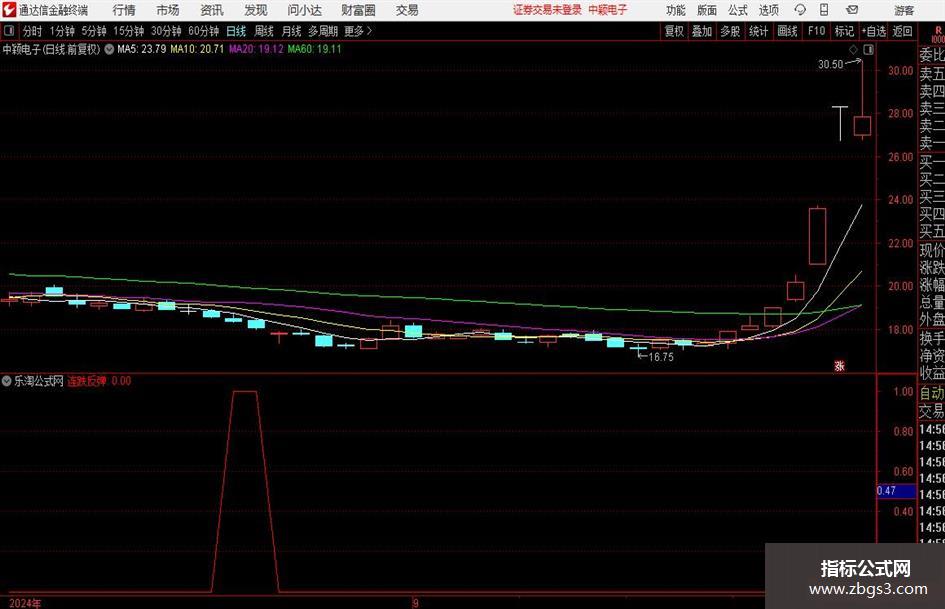Switch to the 1分钟 period tab
Screen dimensions: 945x609
pyautogui.click(x=61, y=31)
